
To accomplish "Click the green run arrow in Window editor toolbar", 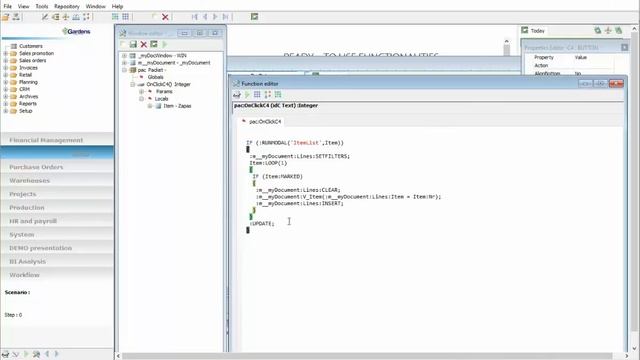I will click(164, 44).
